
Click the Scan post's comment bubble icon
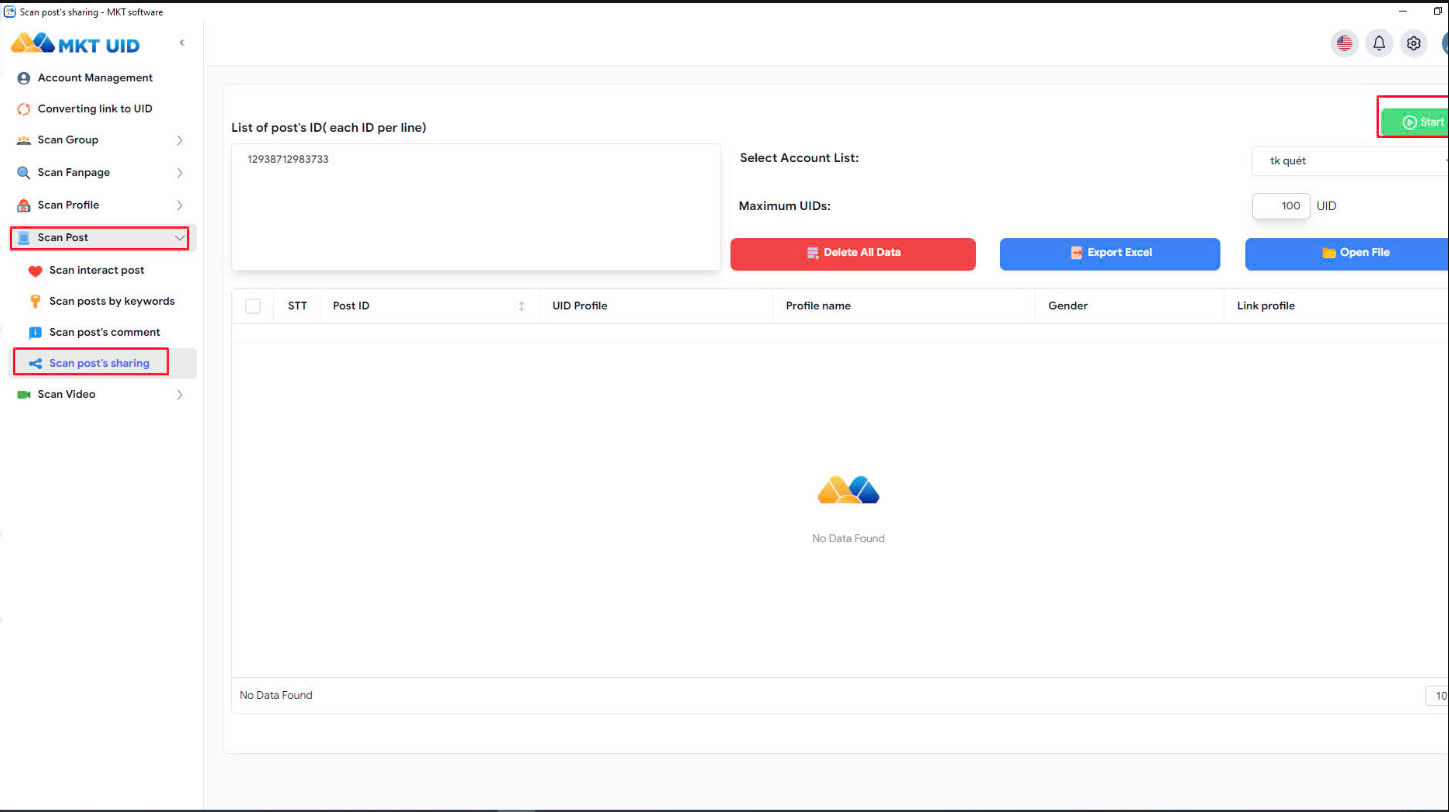point(36,333)
